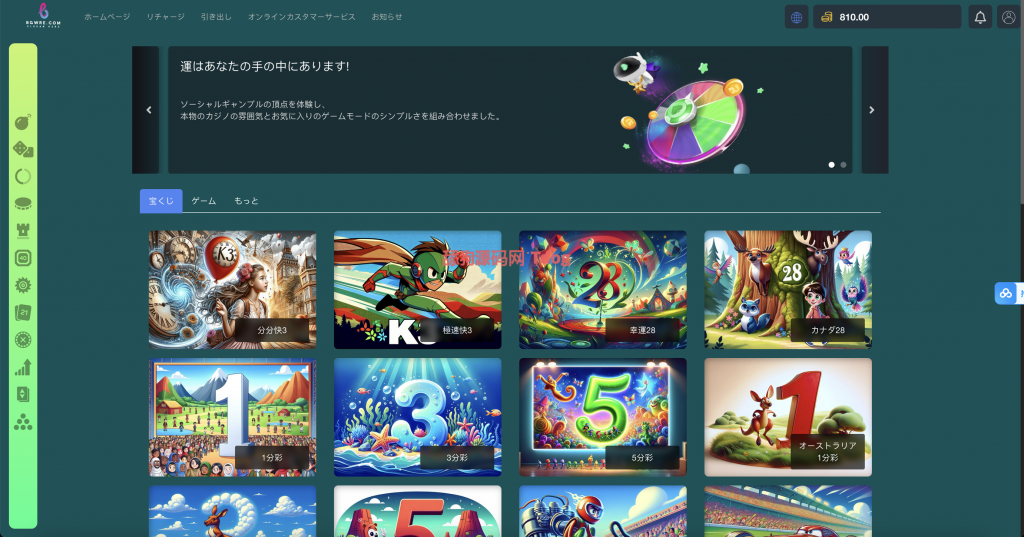The width and height of the screenshot is (1024, 537).
Task: Select the 宝くじ tab
Action: (x=161, y=201)
